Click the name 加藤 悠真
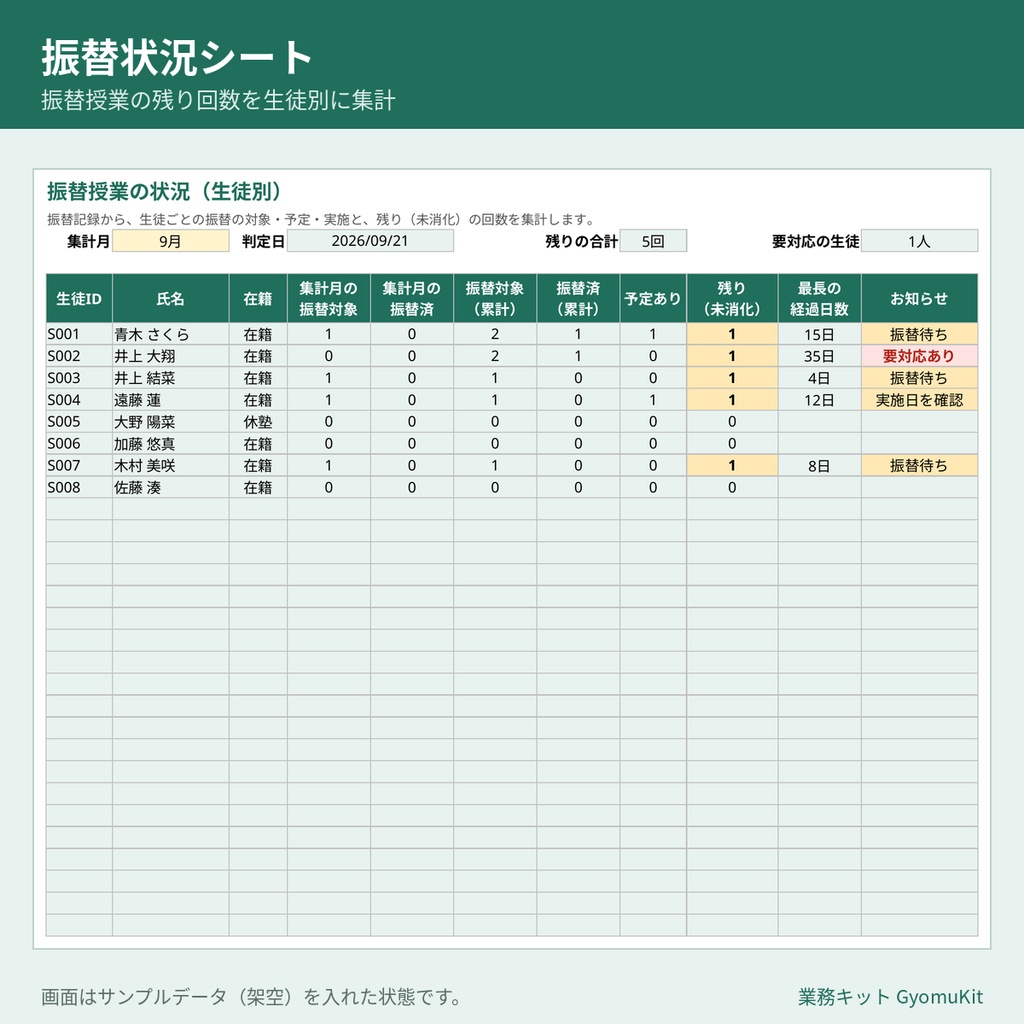The width and height of the screenshot is (1024, 1024). (144, 443)
